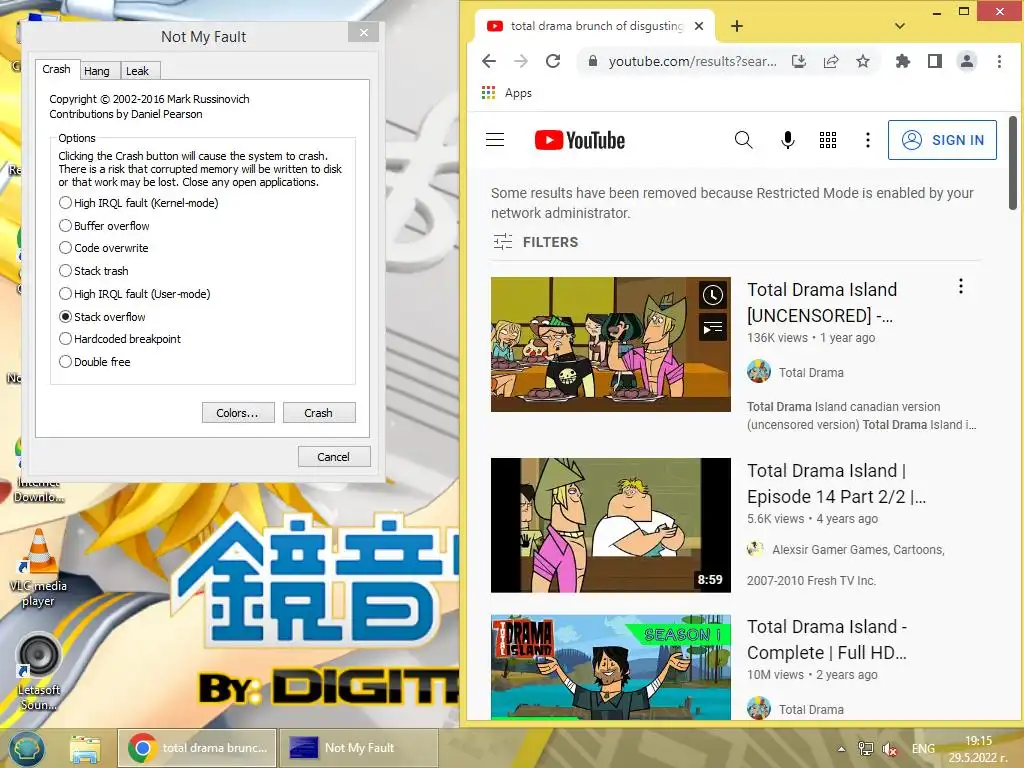Select Double free option
1024x768 pixels.
(95, 362)
